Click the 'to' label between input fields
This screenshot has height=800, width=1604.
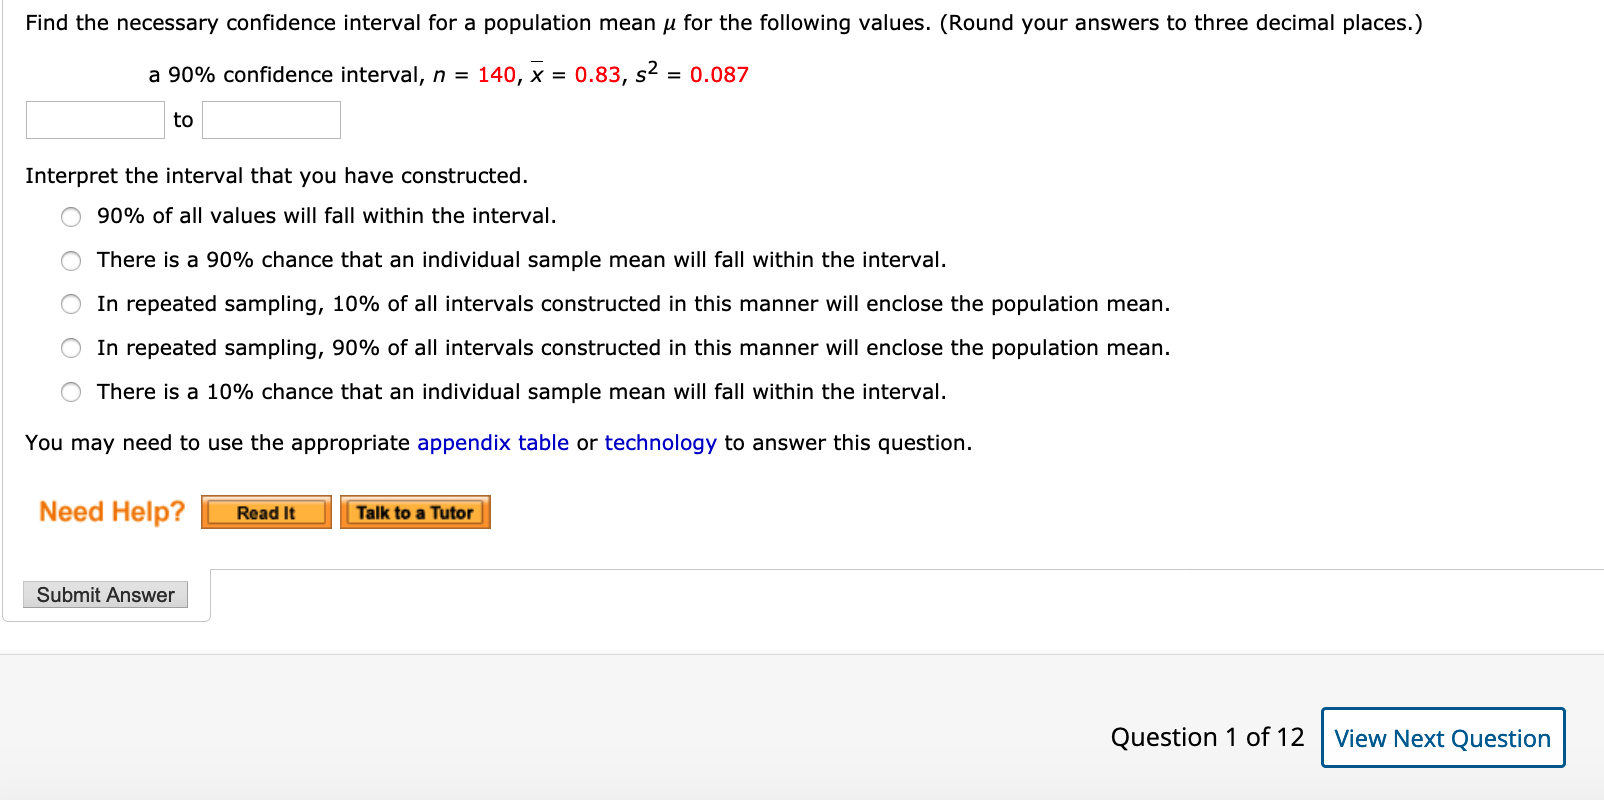point(183,119)
